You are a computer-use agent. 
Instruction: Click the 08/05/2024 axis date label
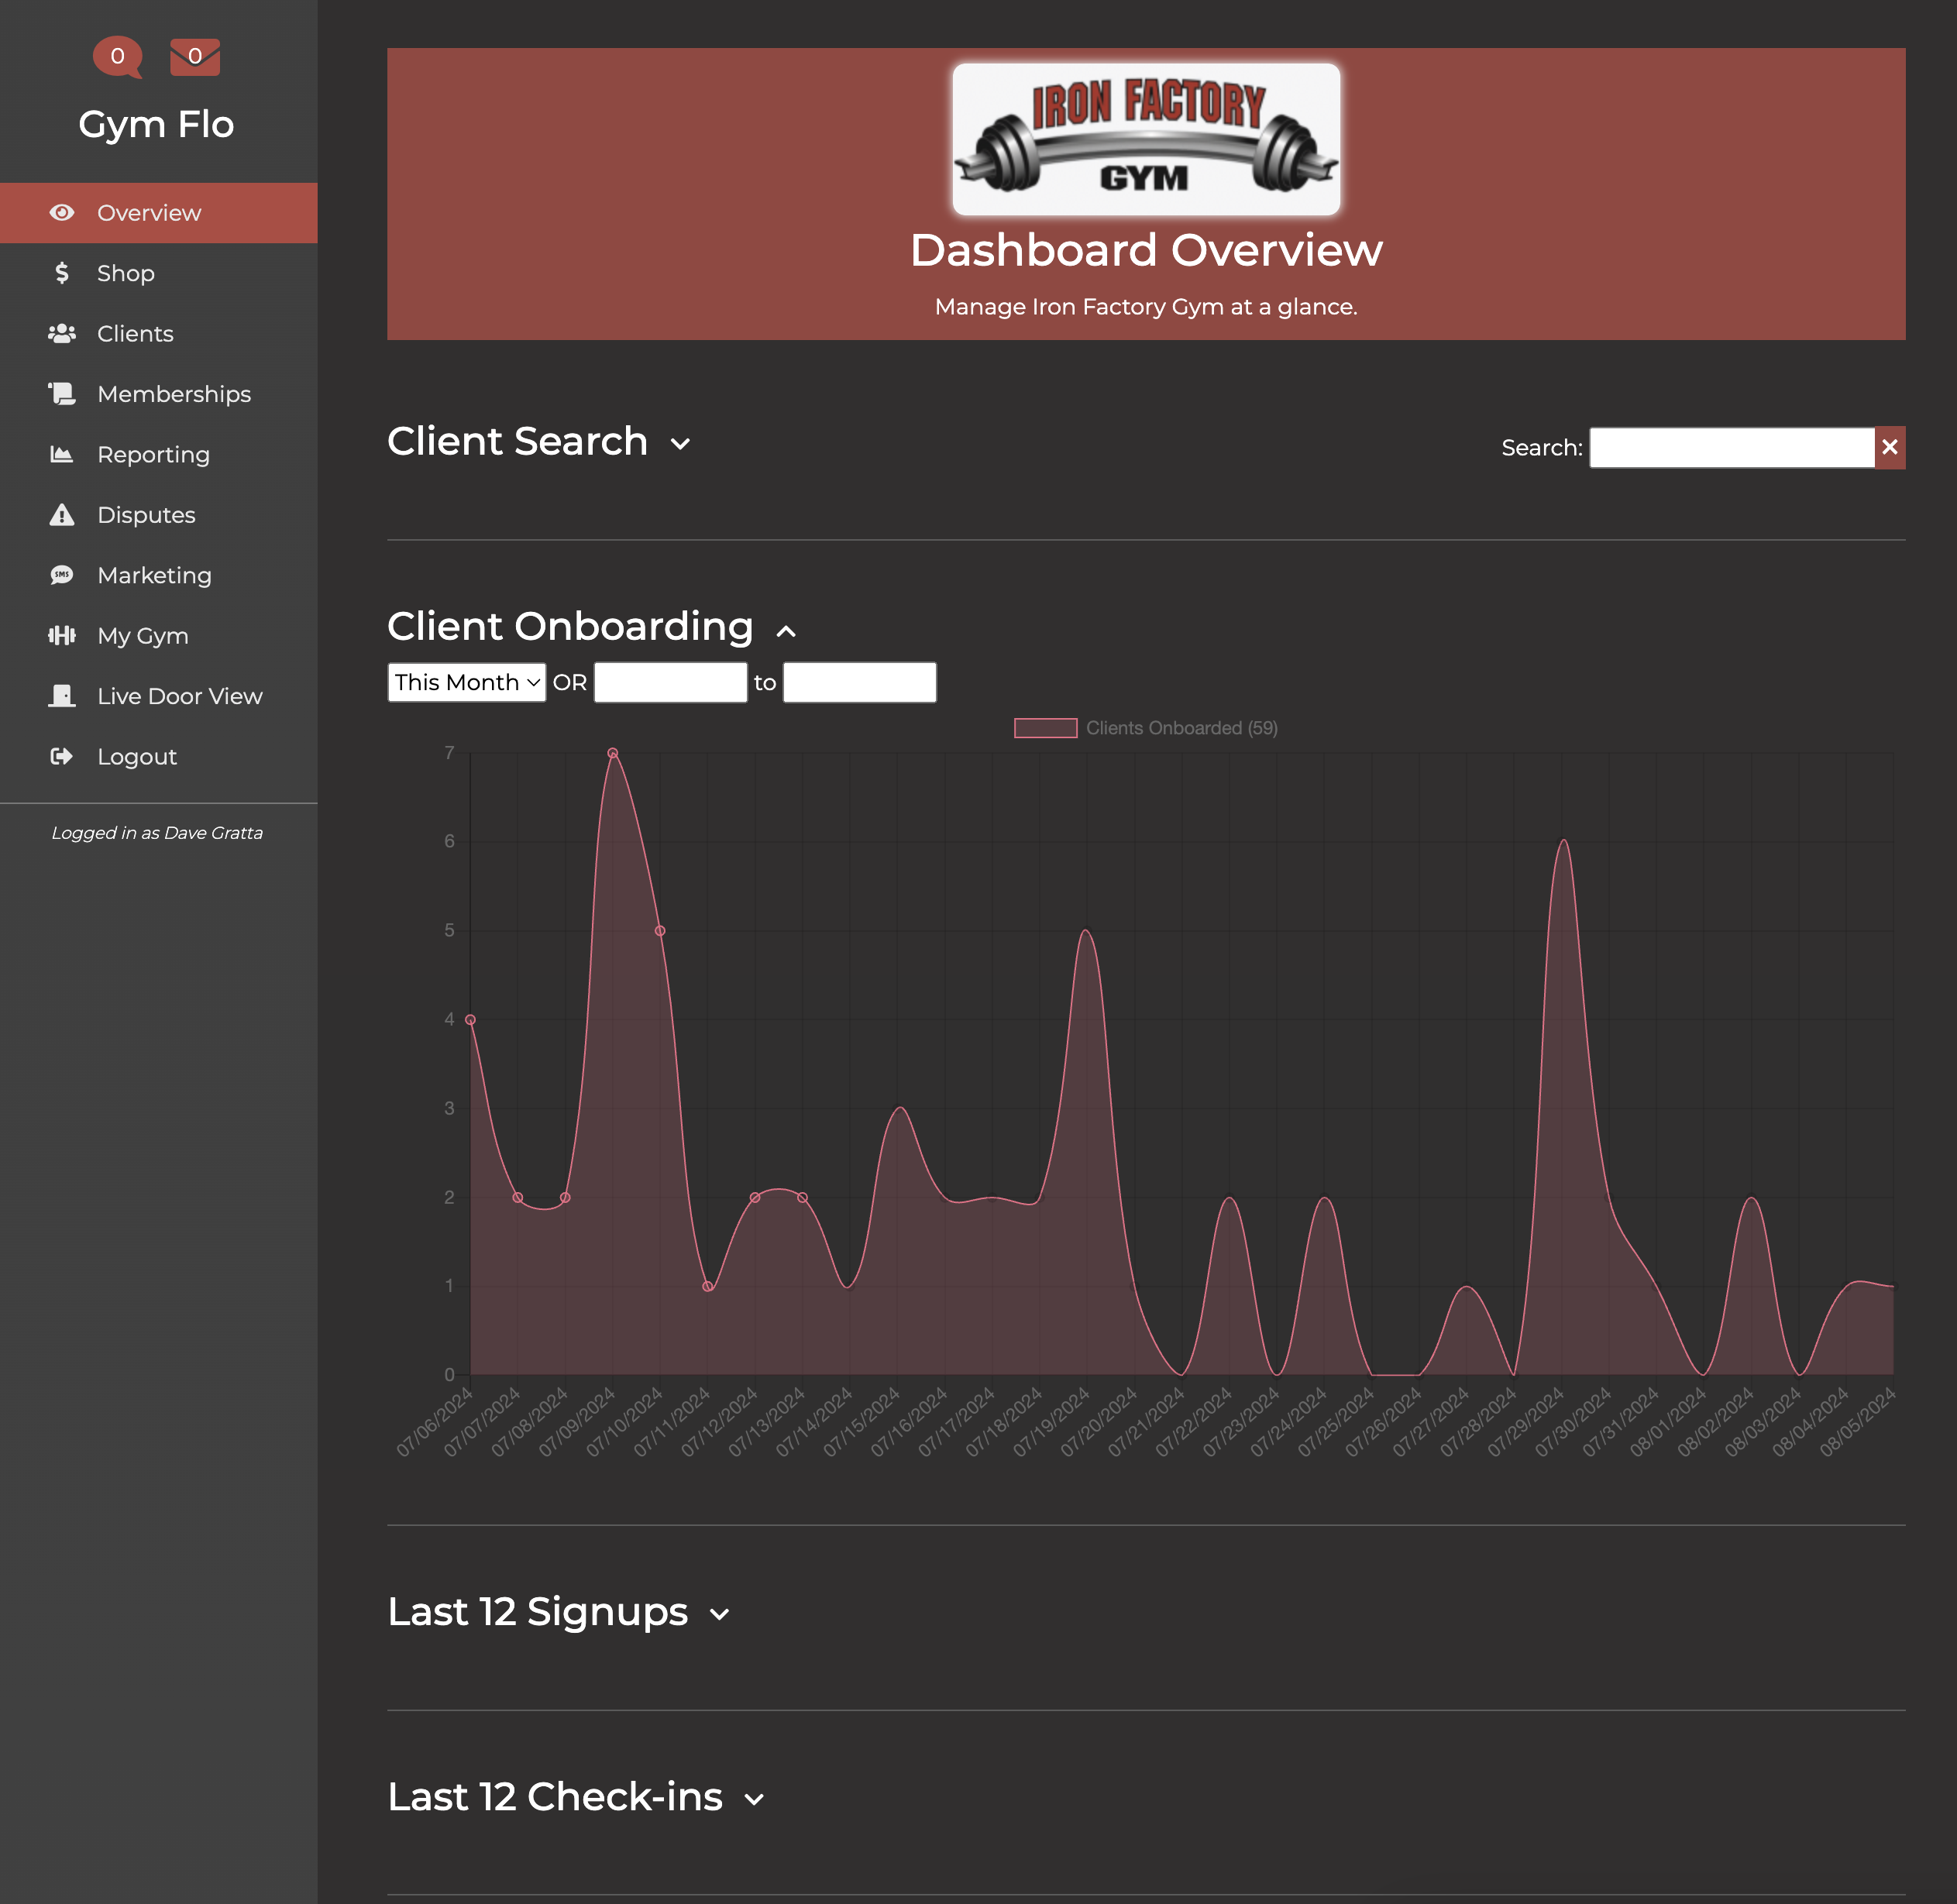pos(1858,1422)
